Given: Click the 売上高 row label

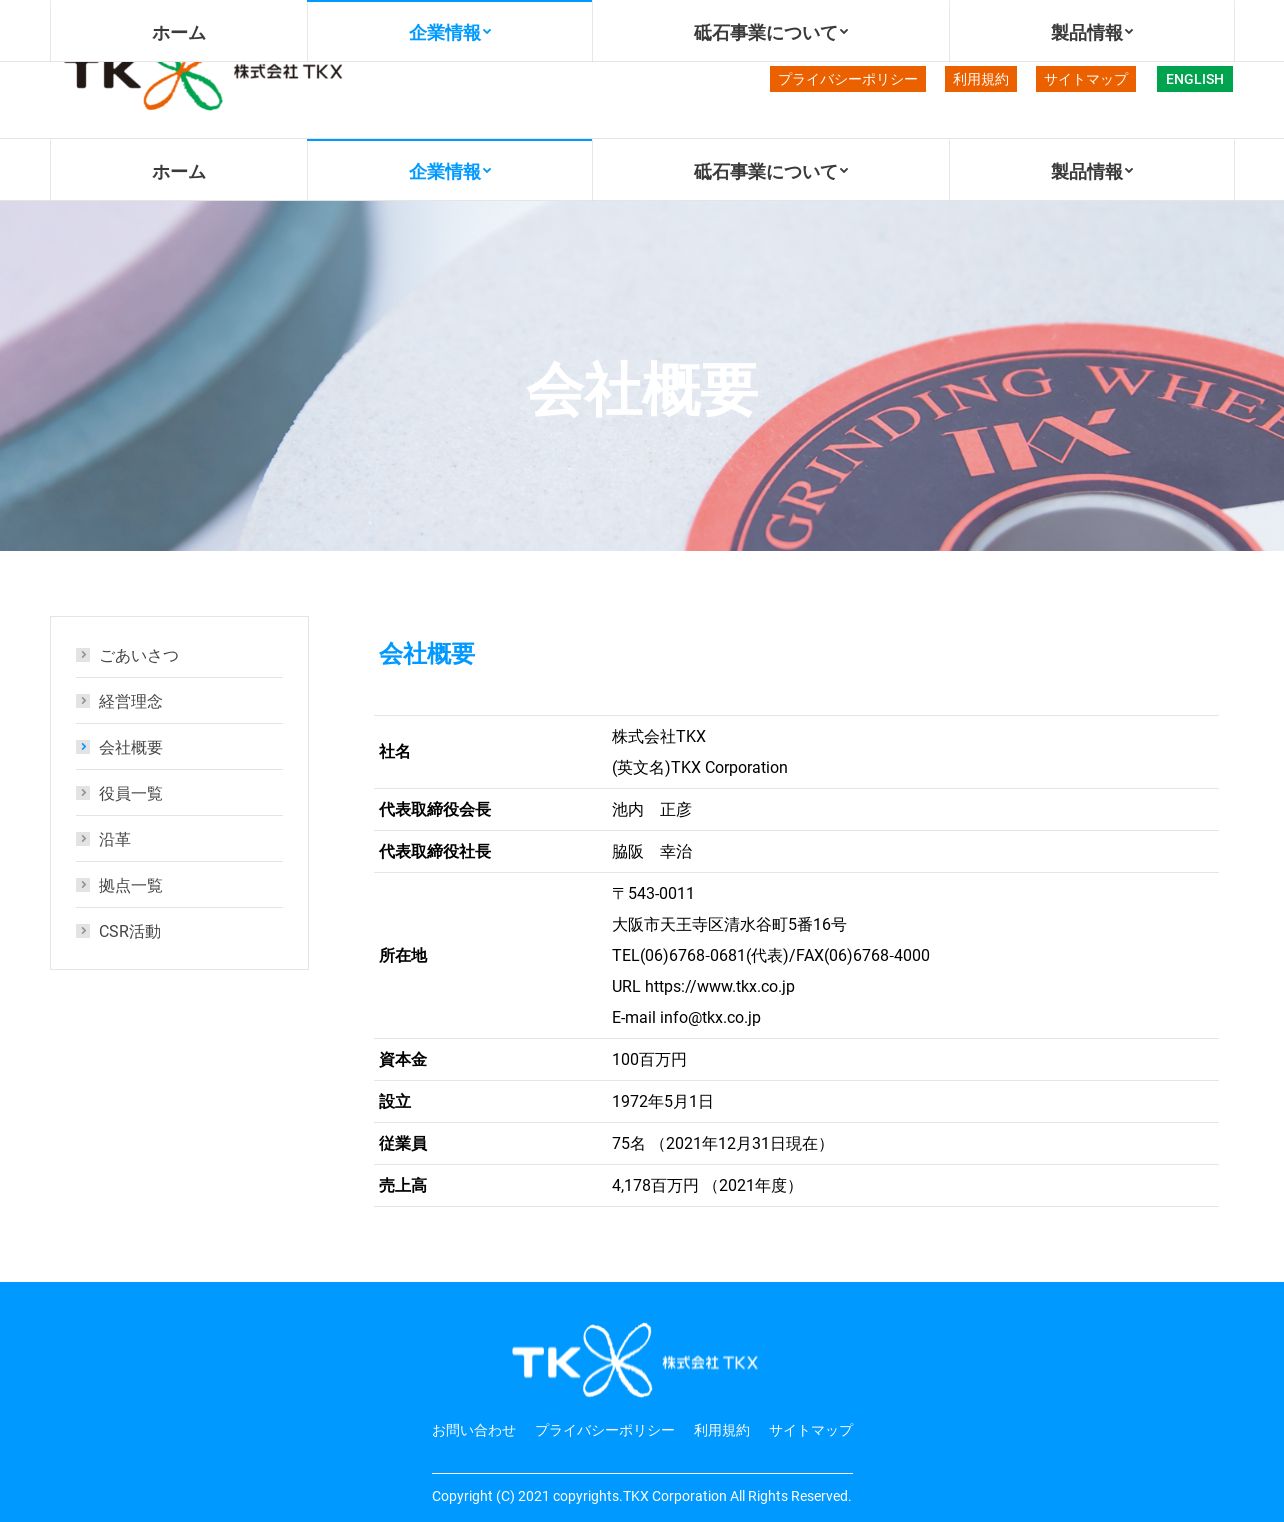Looking at the screenshot, I should [403, 1186].
